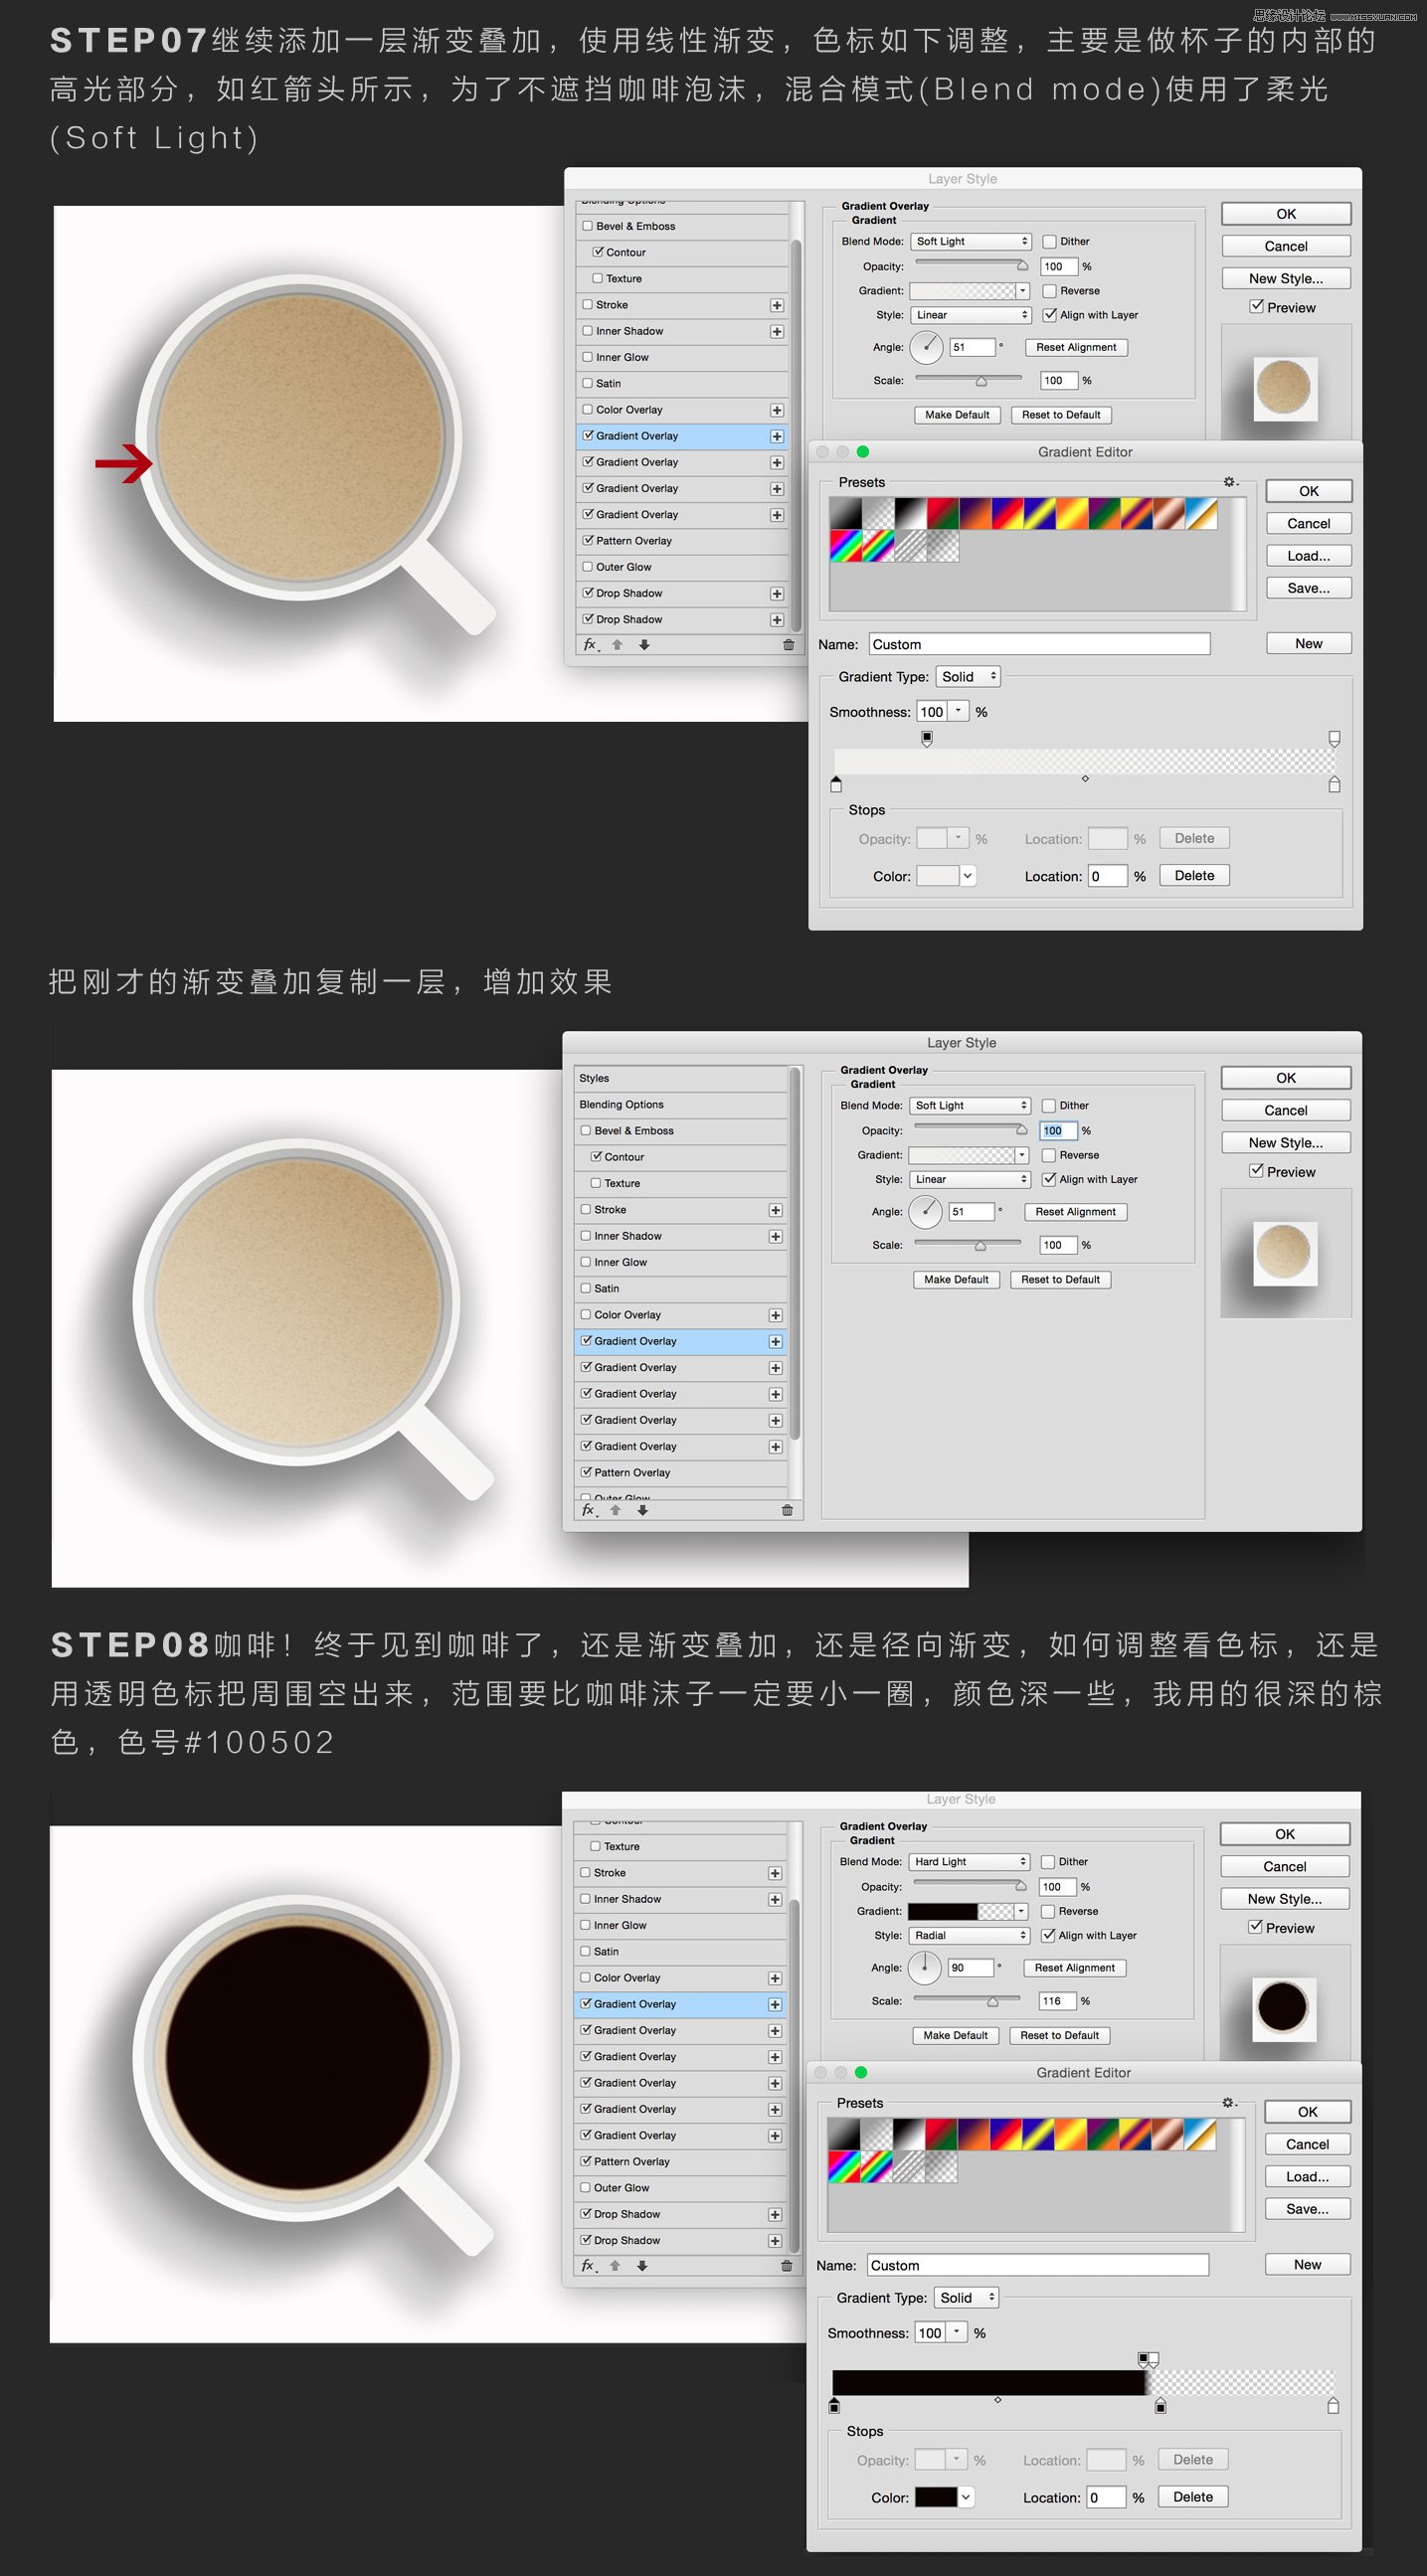
Task: Toggle Align with Layer in top dialog
Action: coord(1050,315)
